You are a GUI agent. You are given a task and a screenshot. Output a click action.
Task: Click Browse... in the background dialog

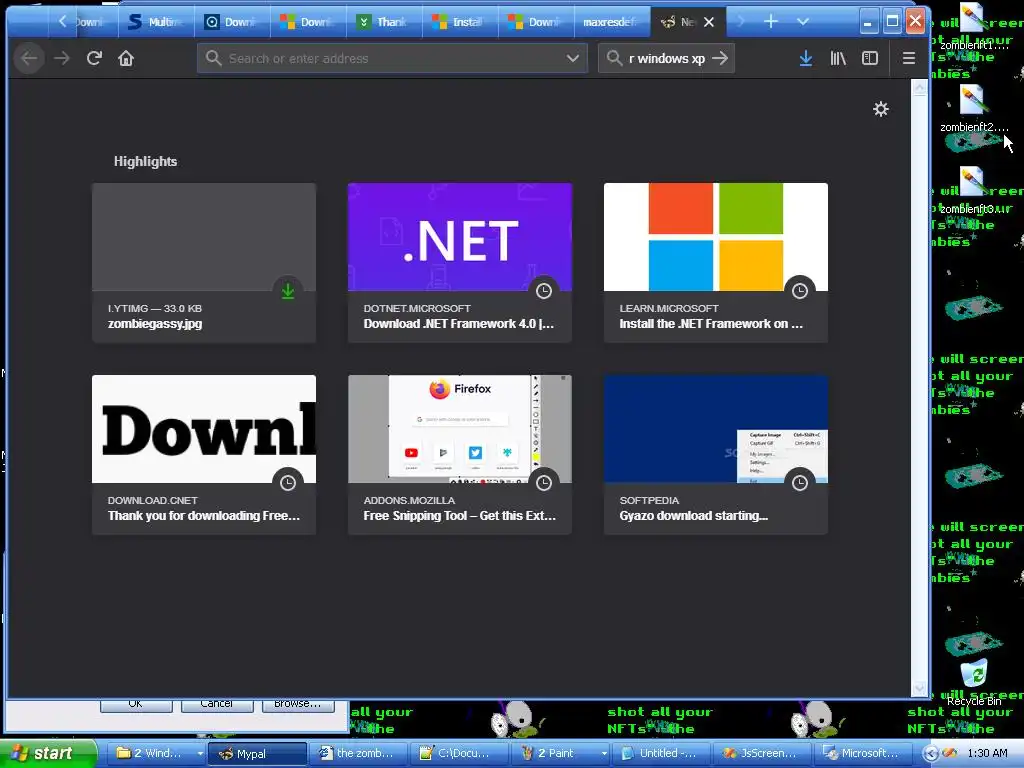click(298, 705)
